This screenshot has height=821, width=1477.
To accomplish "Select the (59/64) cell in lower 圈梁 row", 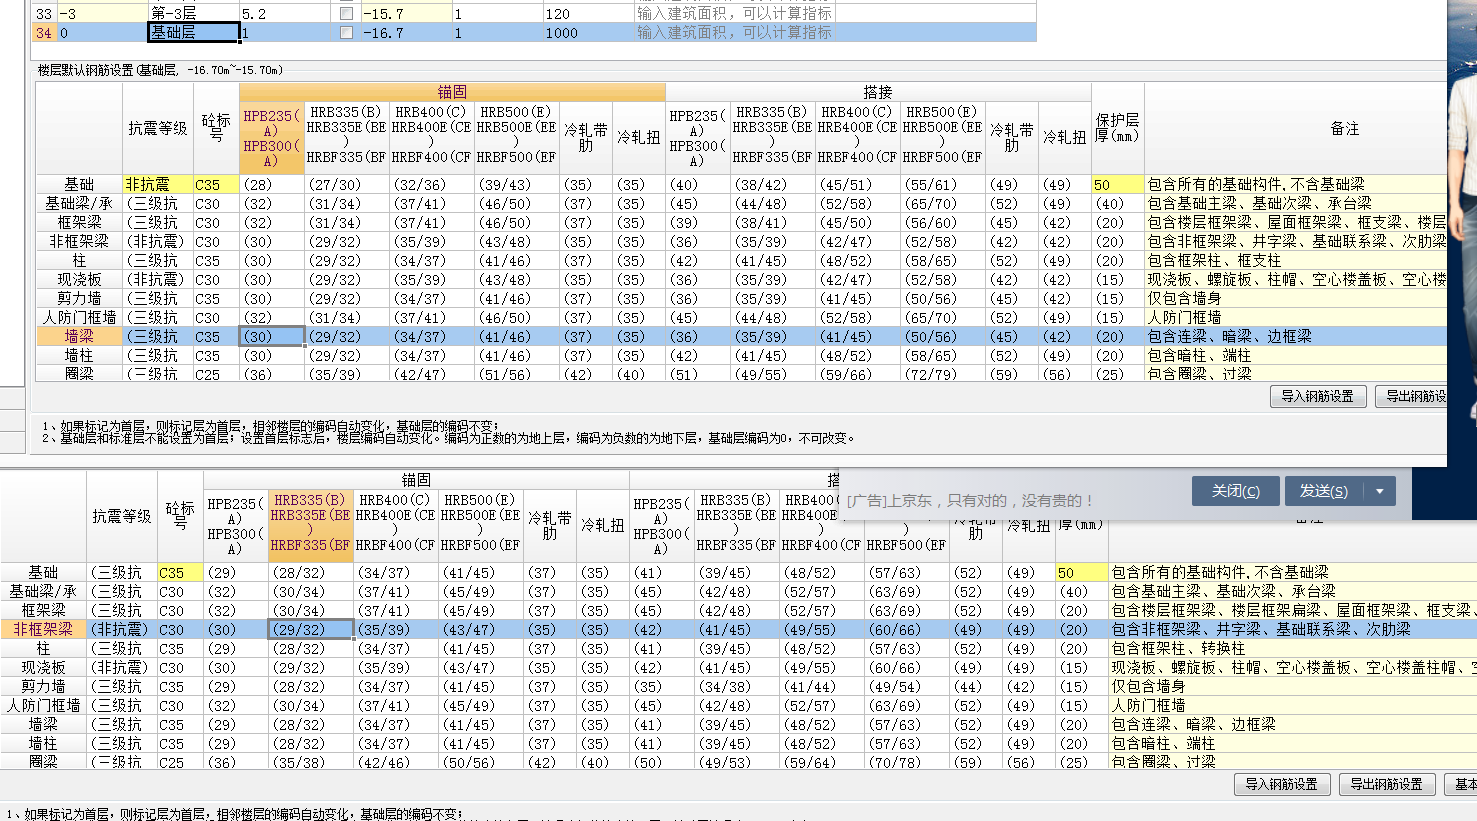I will (x=822, y=762).
